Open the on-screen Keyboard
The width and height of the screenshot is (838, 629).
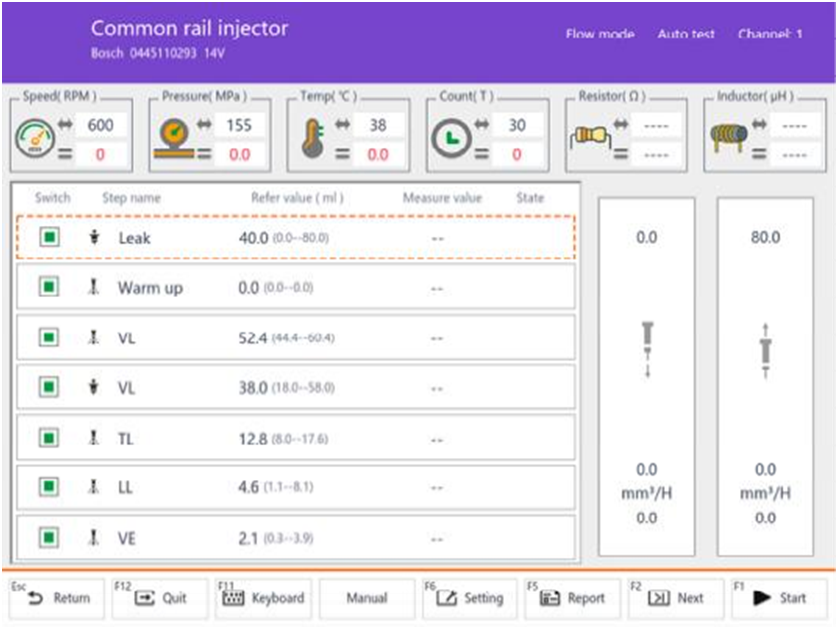264,598
